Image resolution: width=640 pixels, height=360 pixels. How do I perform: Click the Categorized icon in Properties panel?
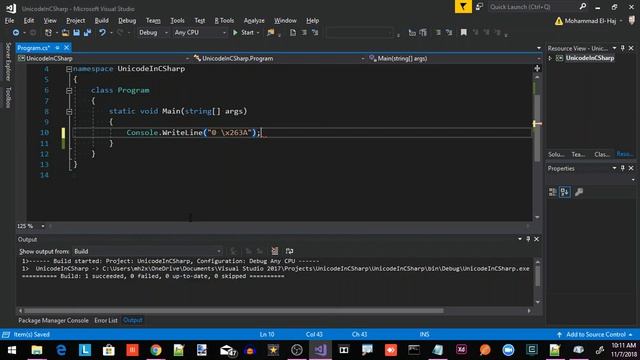click(x=553, y=192)
